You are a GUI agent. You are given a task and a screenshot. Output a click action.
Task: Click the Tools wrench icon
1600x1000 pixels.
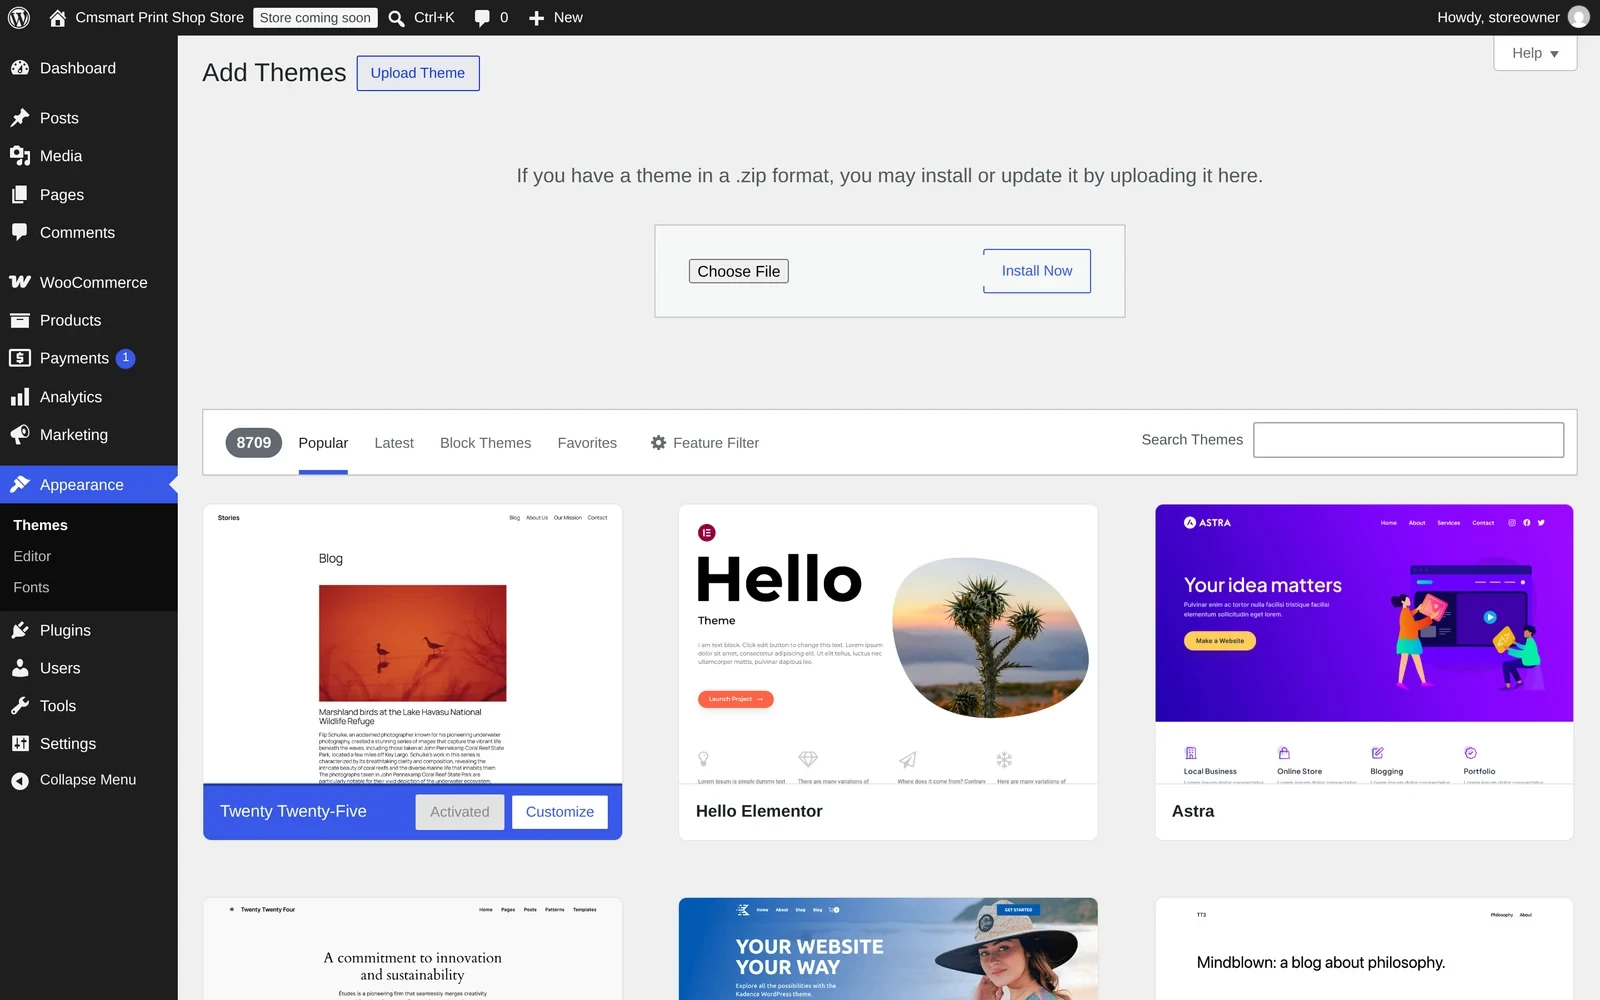click(20, 706)
